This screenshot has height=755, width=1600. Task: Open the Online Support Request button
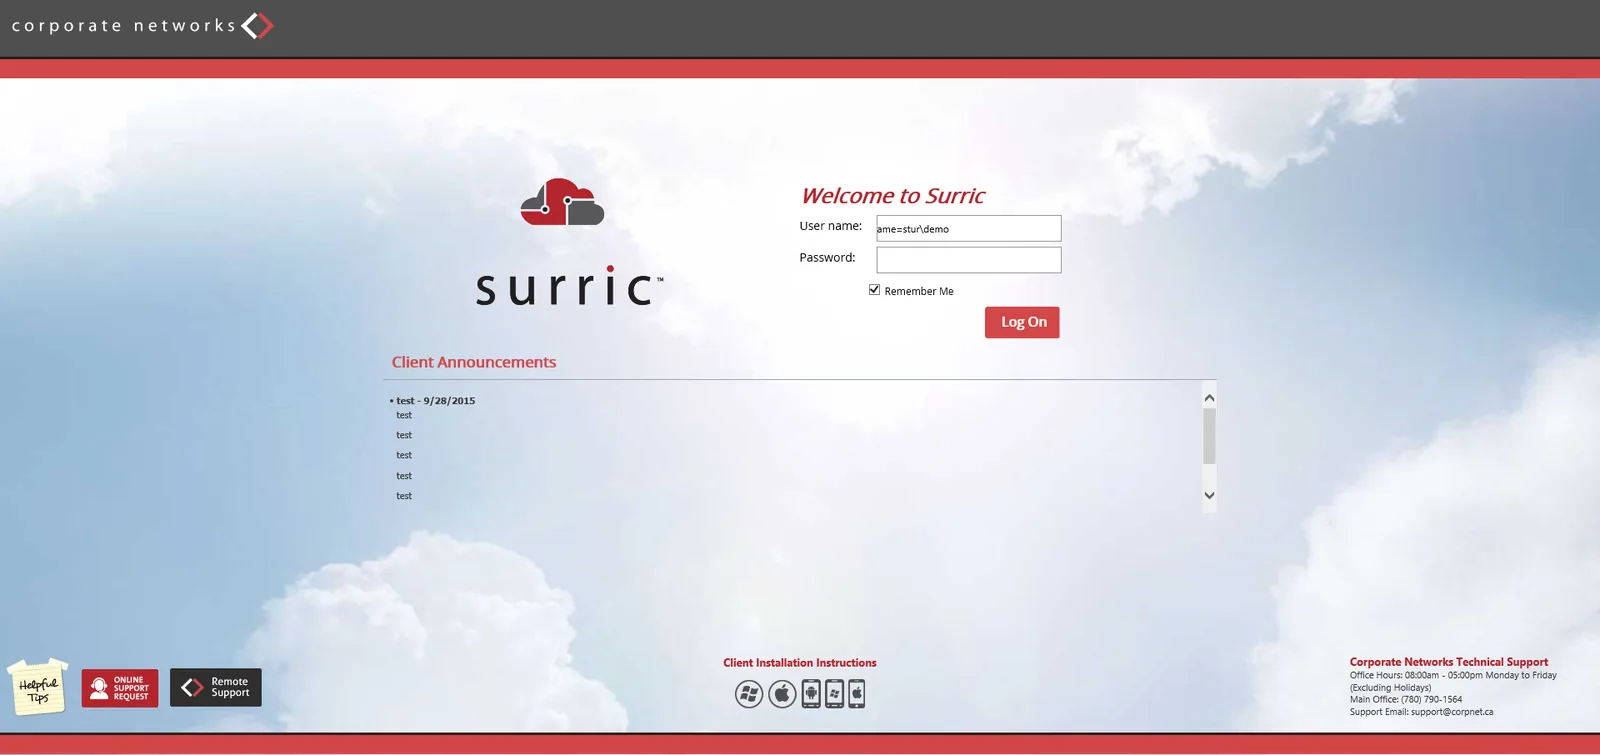[120, 688]
